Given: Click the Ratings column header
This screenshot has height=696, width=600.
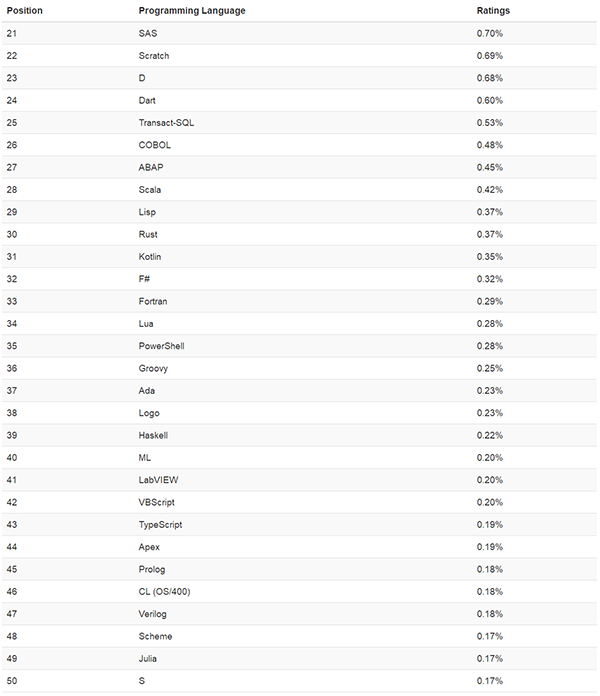Looking at the screenshot, I should [492, 10].
